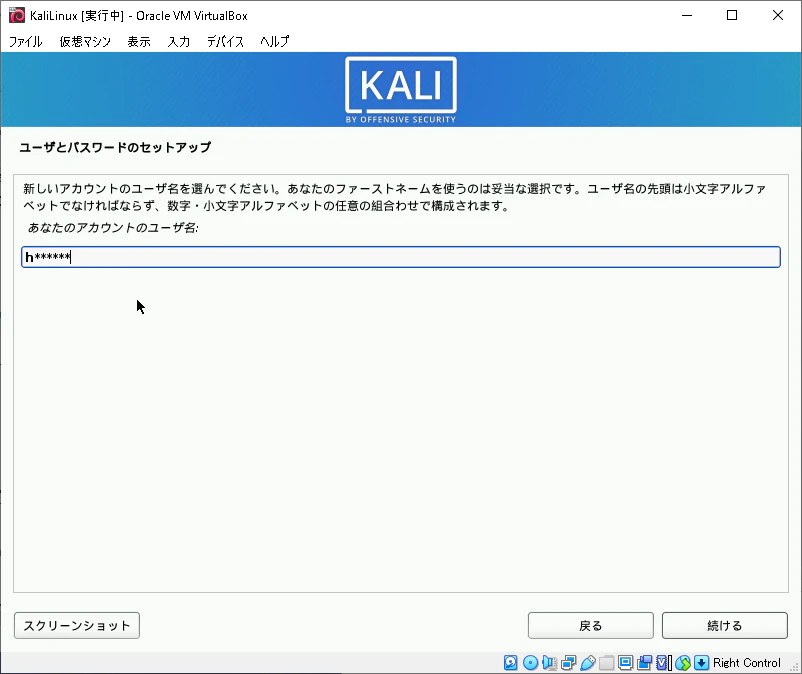
Task: Open the 表示 menu
Action: (139, 41)
